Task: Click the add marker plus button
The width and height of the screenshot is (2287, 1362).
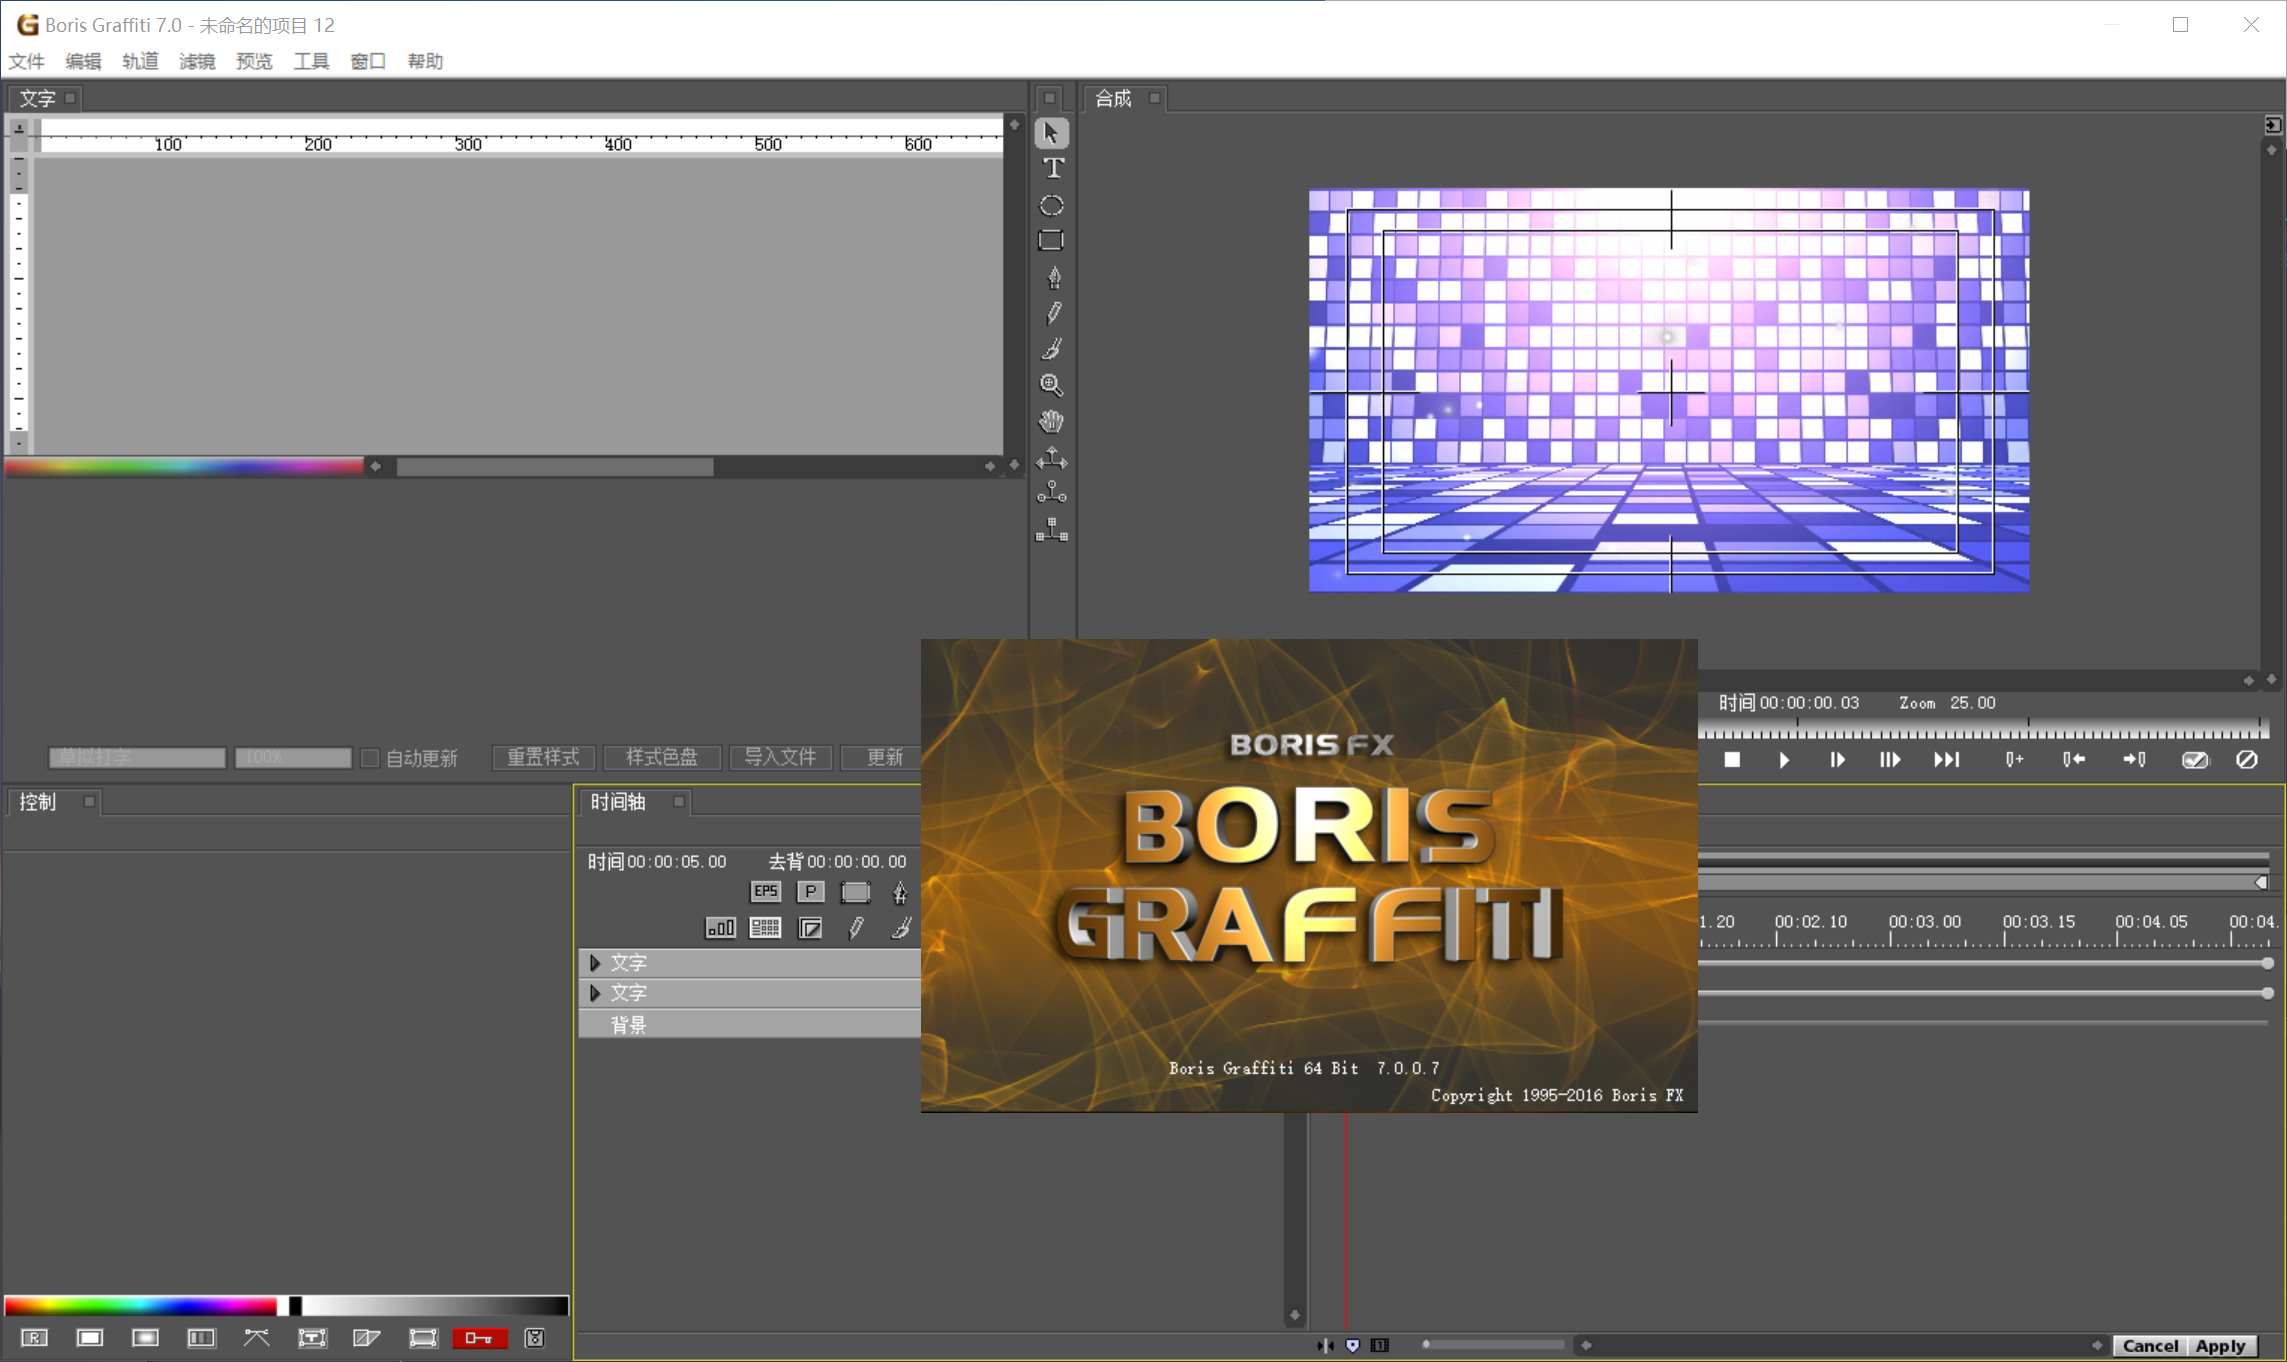Action: click(x=2014, y=760)
